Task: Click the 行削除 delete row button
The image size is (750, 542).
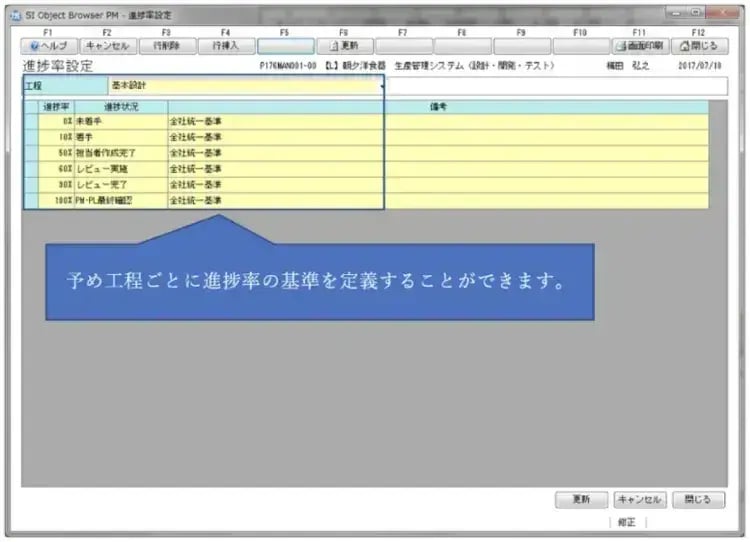Action: click(167, 46)
